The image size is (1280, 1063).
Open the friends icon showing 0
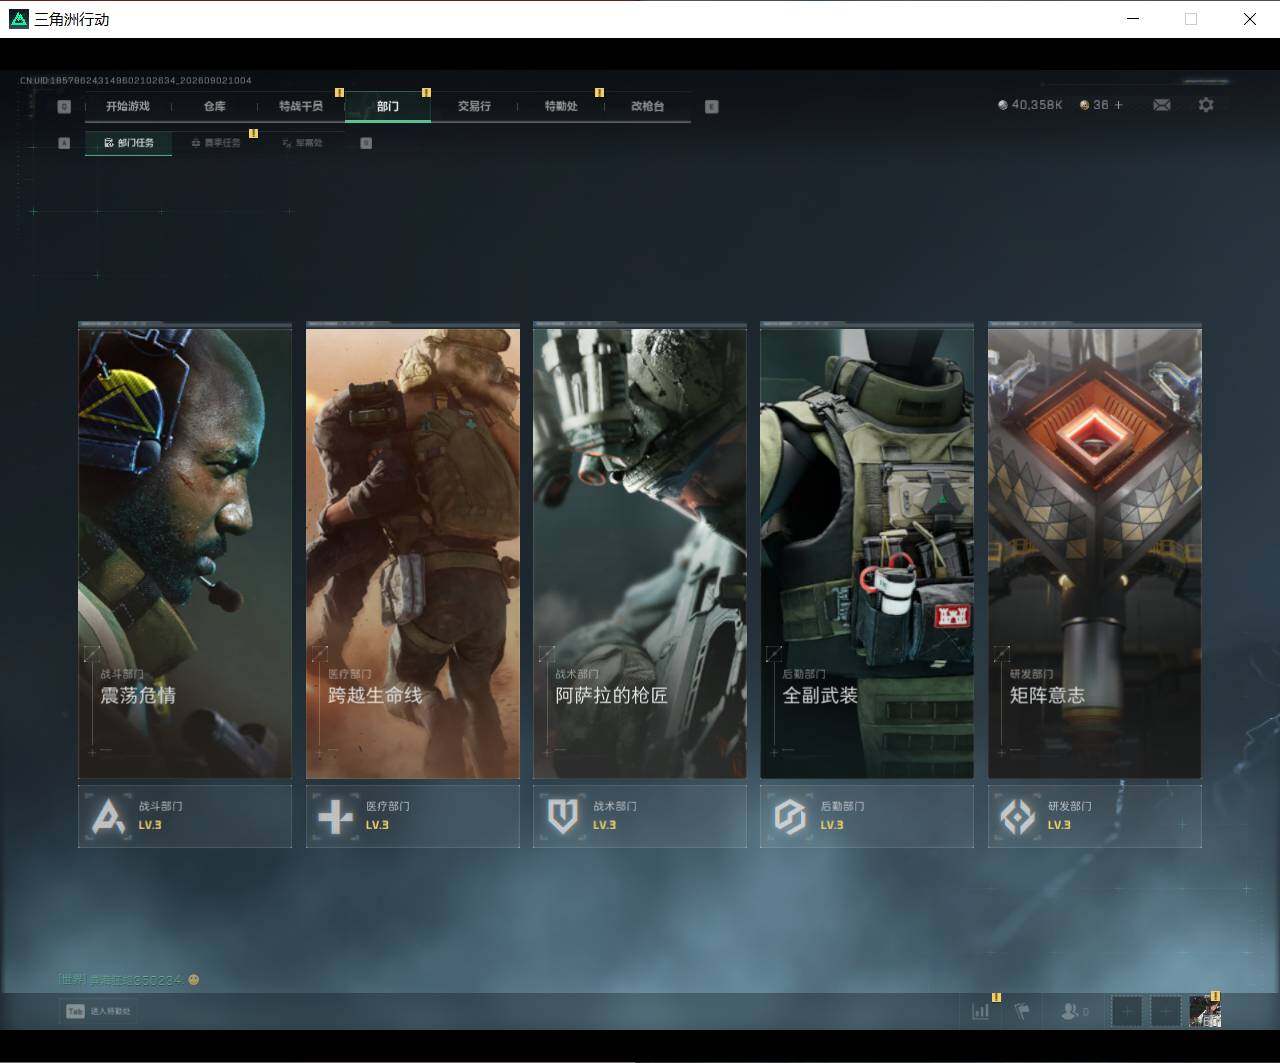point(1074,1011)
